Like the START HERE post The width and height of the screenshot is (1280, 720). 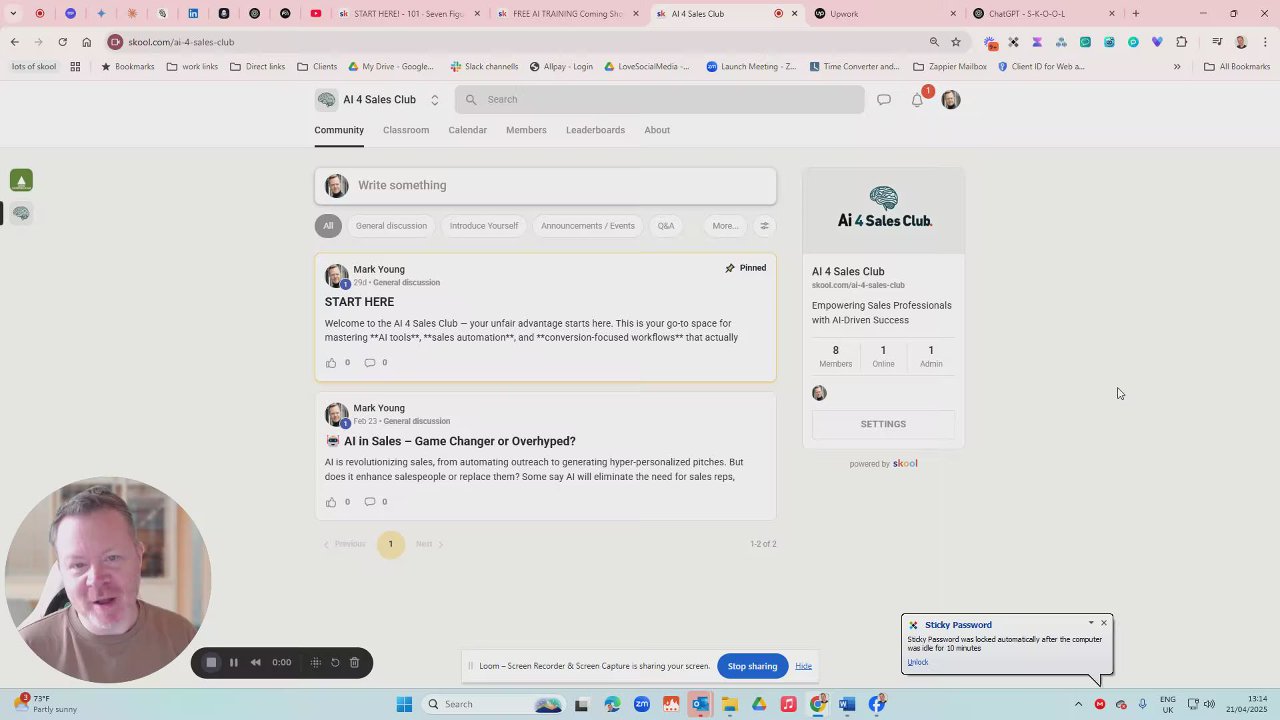pos(331,363)
